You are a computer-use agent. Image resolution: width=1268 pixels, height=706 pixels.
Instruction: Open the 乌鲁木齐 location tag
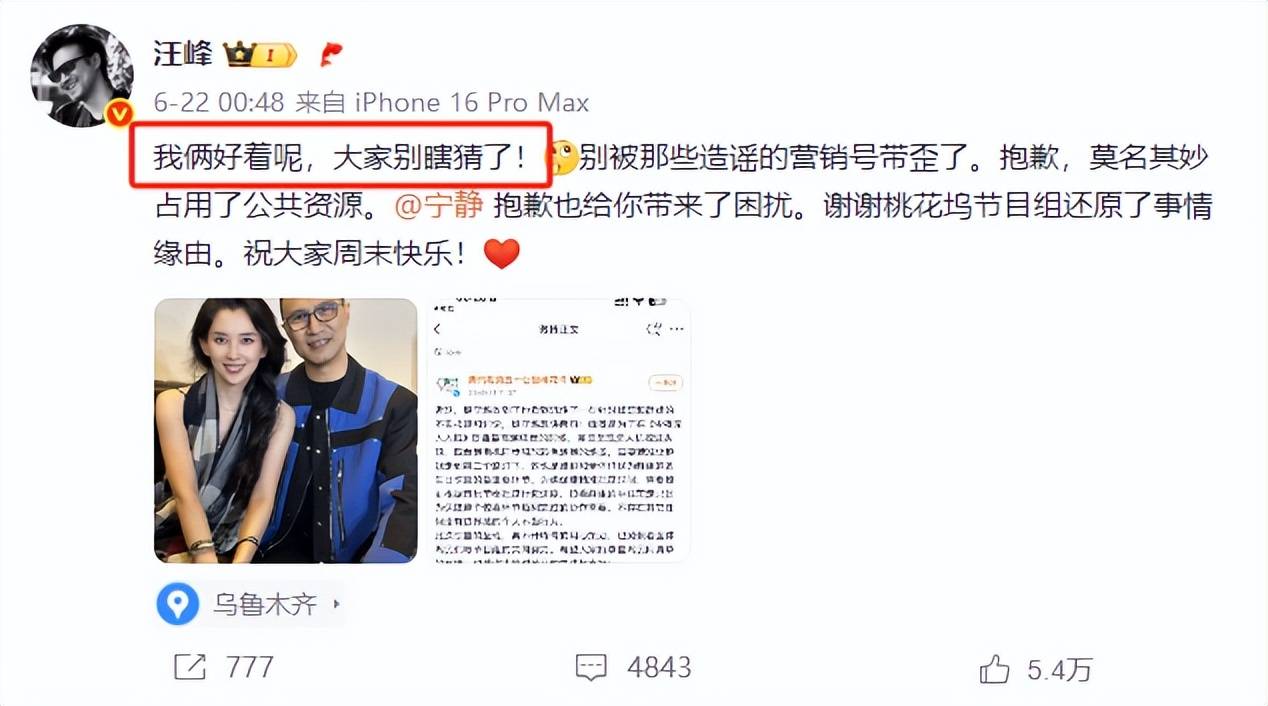click(250, 604)
